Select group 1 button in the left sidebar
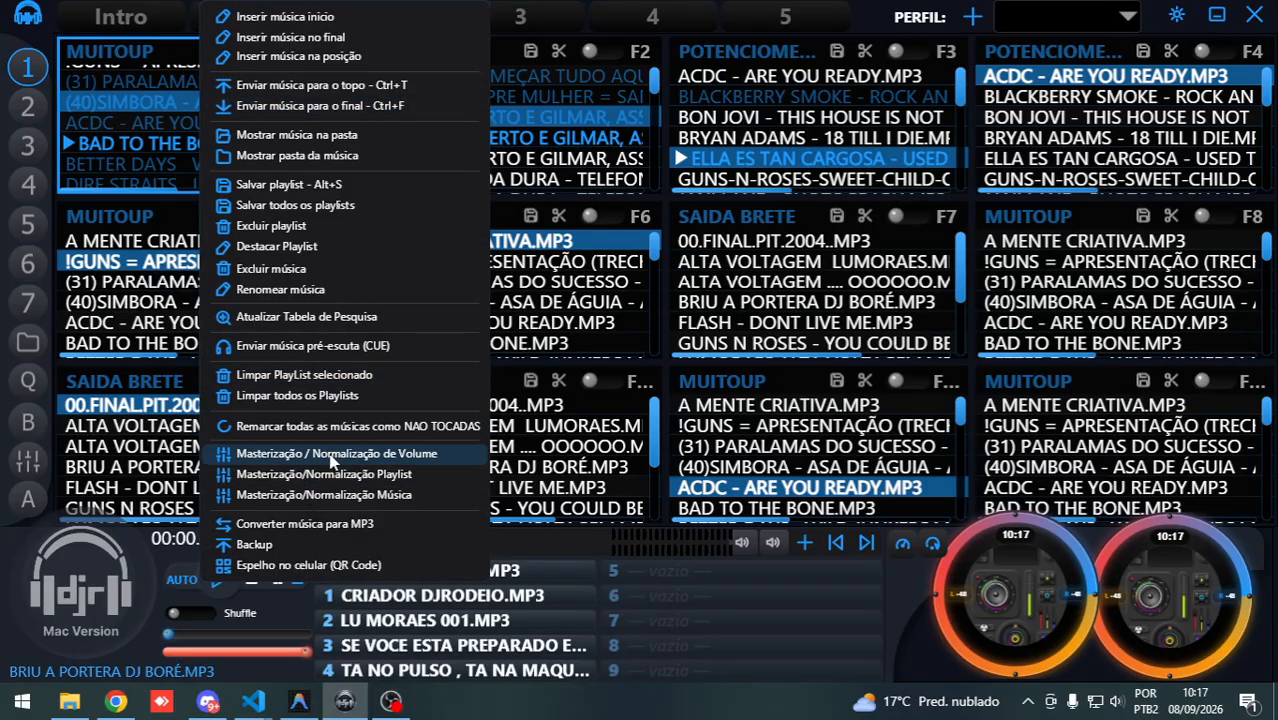Image resolution: width=1278 pixels, height=720 pixels. pyautogui.click(x=28, y=67)
